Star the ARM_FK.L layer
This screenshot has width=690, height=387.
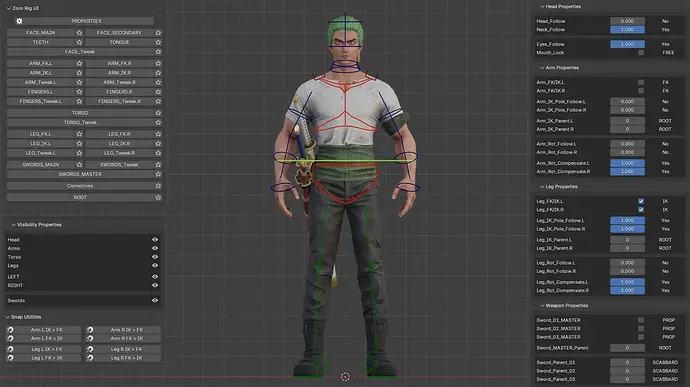pyautogui.click(x=79, y=63)
